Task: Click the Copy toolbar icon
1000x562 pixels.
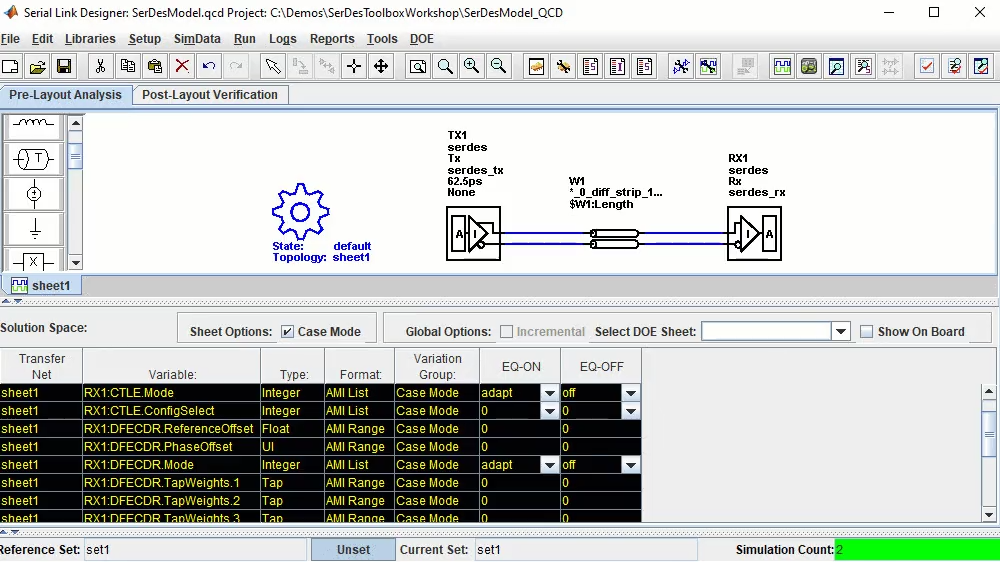Action: pyautogui.click(x=128, y=66)
